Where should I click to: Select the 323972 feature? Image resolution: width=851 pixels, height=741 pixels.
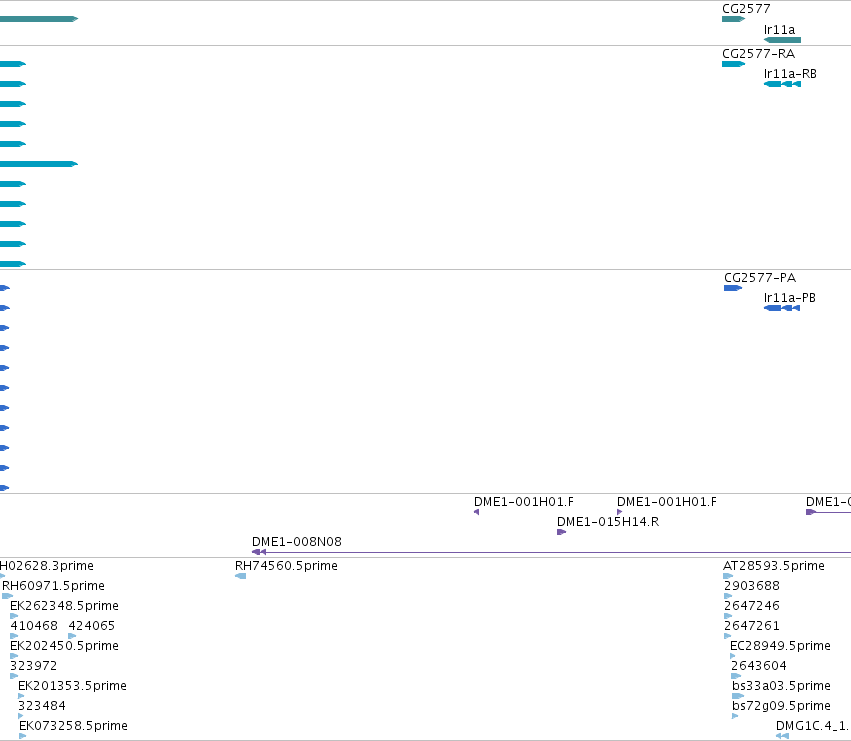pyautogui.click(x=14, y=676)
